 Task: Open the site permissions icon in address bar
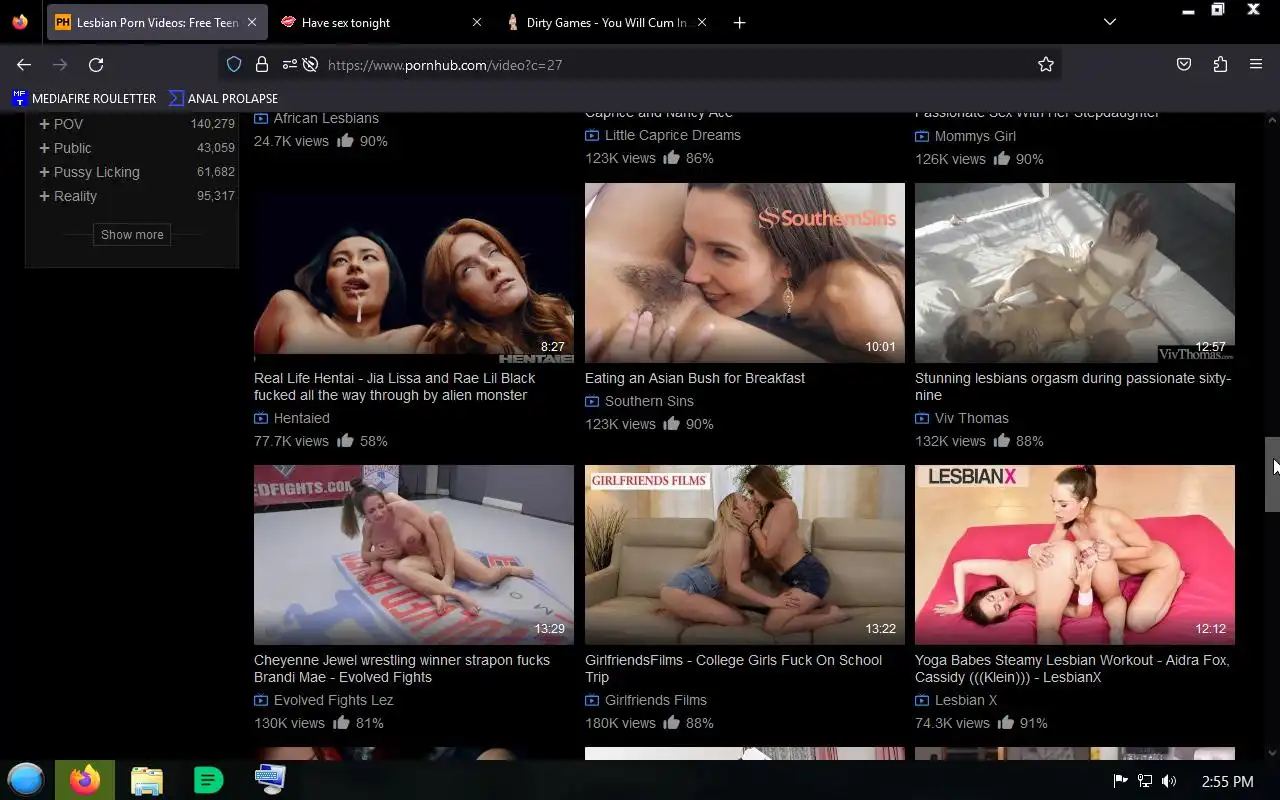tap(289, 64)
